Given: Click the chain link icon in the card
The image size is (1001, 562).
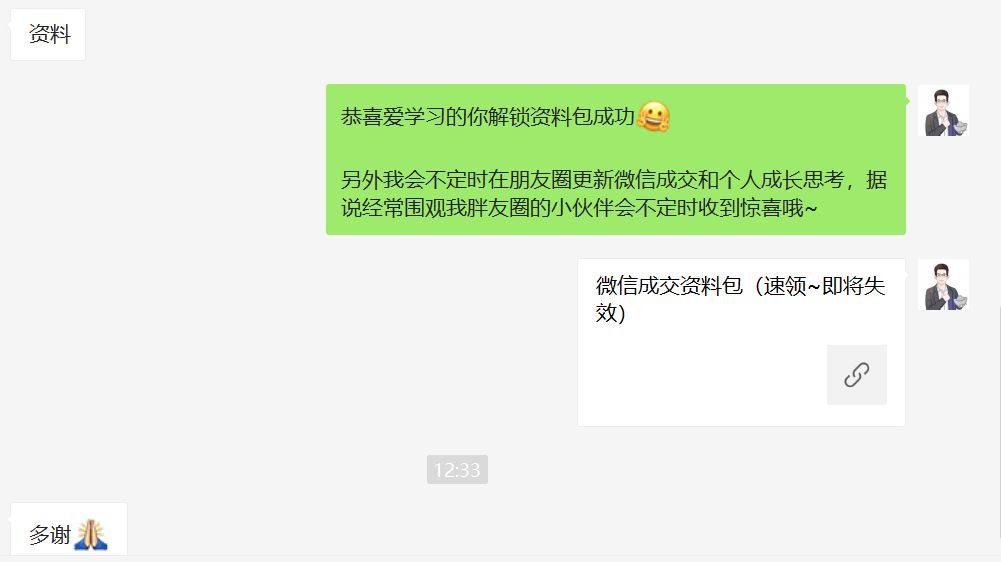Looking at the screenshot, I should point(856,375).
